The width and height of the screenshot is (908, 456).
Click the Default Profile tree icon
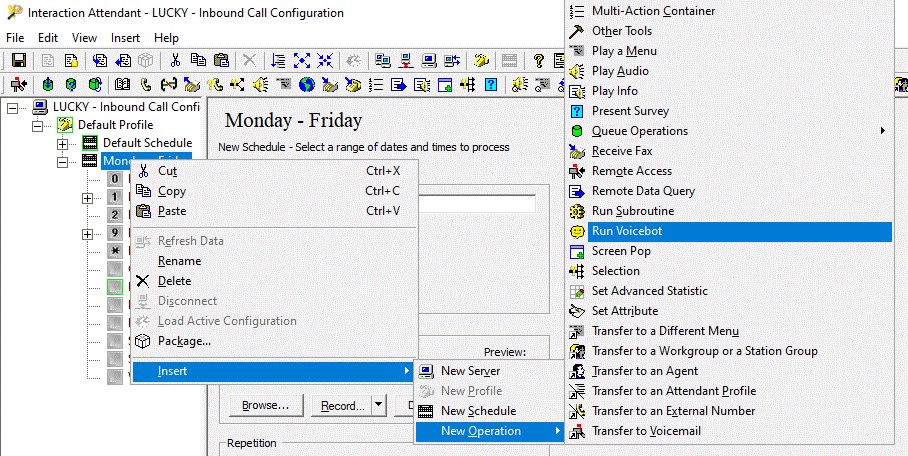pyautogui.click(x=65, y=125)
